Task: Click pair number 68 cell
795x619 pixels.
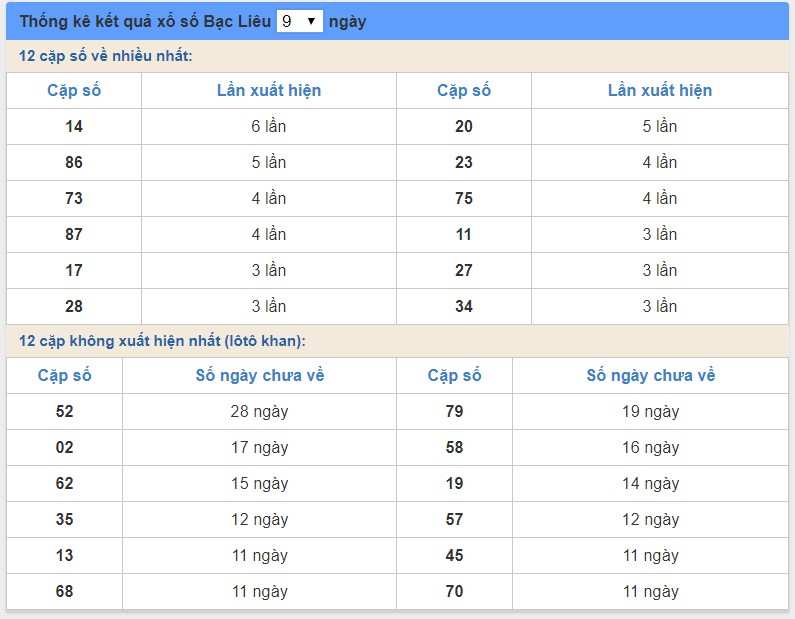Action: [x=64, y=591]
